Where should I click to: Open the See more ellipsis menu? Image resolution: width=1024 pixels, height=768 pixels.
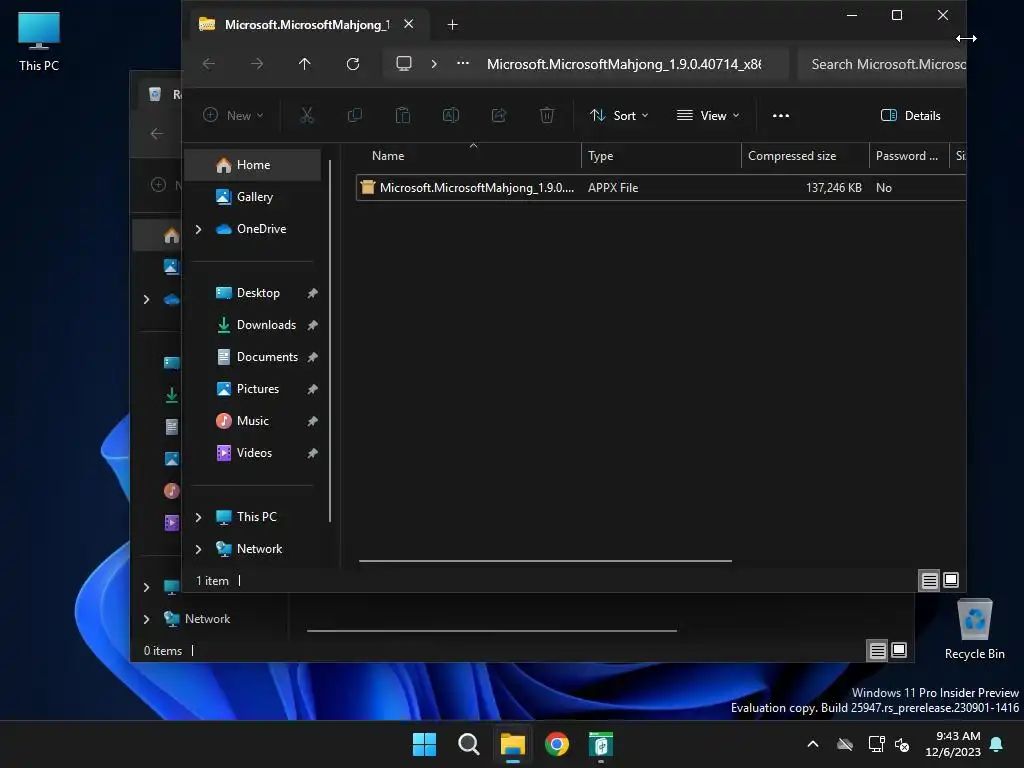click(x=780, y=116)
